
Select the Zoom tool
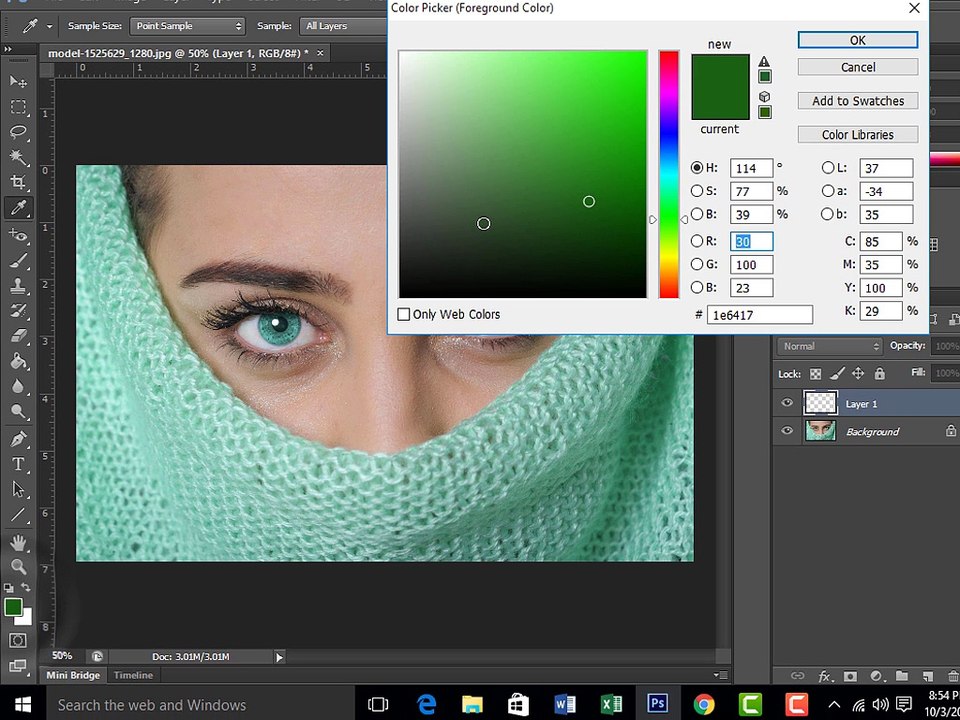(18, 567)
